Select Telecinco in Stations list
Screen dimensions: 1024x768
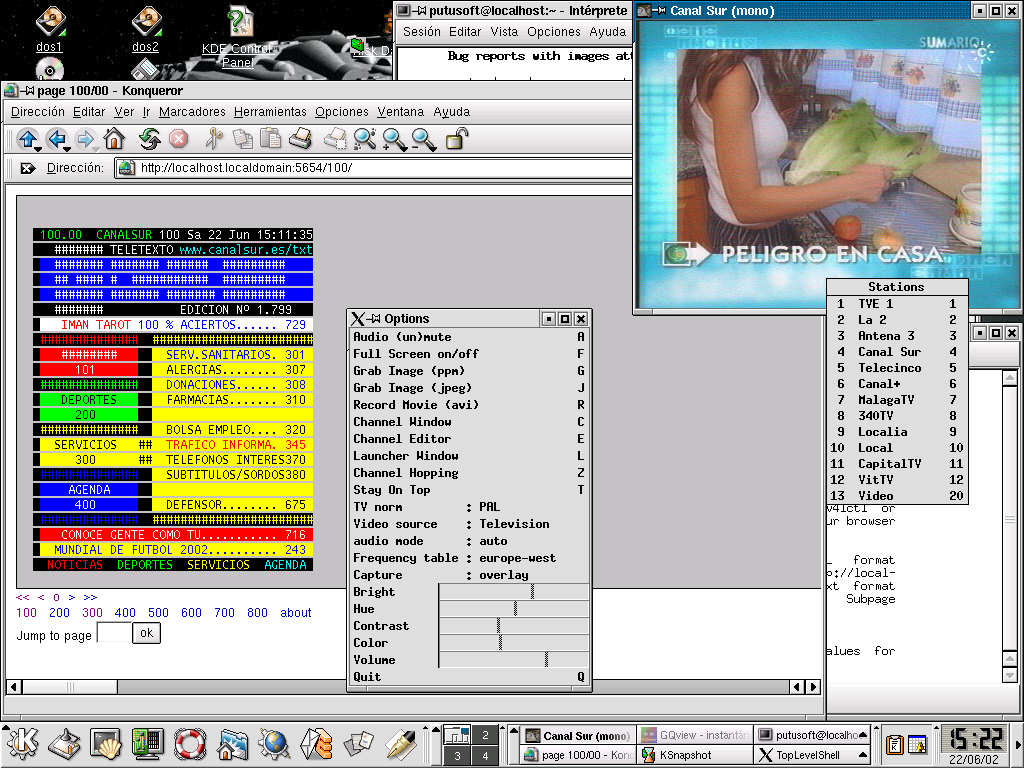tap(896, 368)
